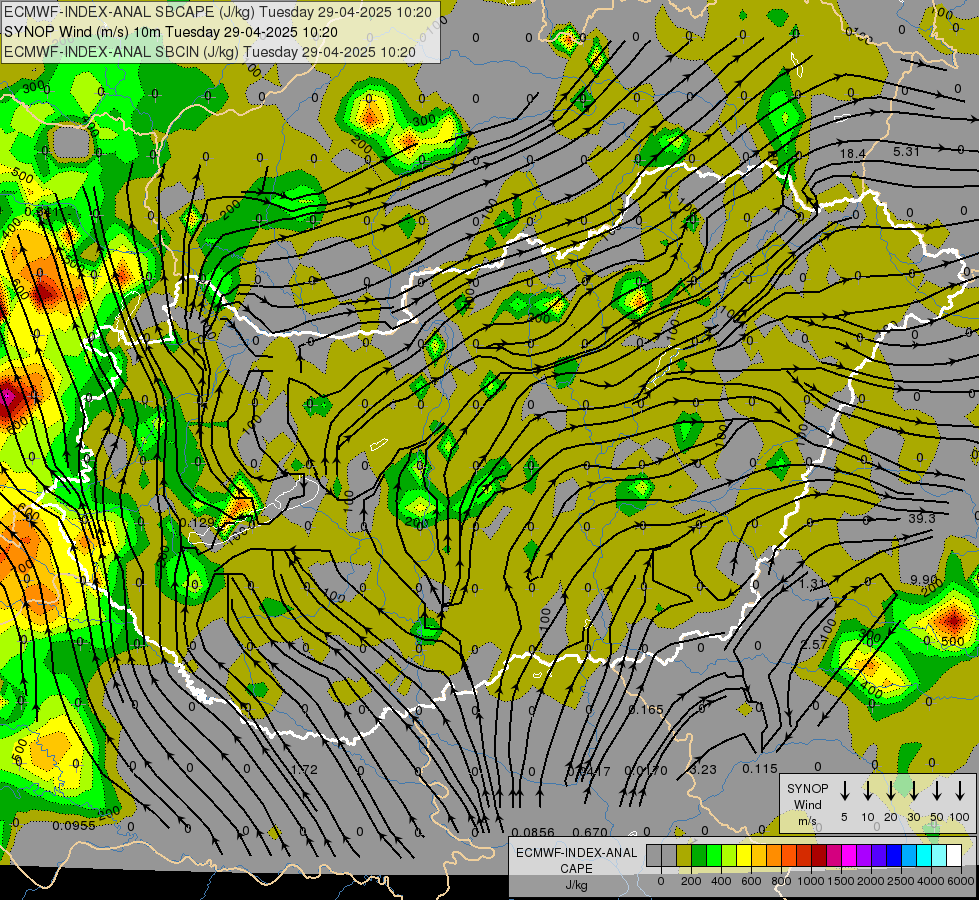The image size is (979, 900).
Task: Click the SBCIN title line at top
Action: point(210,52)
